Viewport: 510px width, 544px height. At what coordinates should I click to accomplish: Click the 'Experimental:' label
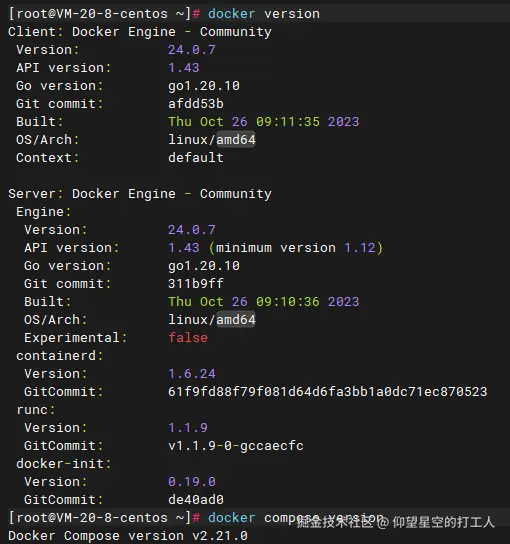pyautogui.click(x=76, y=338)
